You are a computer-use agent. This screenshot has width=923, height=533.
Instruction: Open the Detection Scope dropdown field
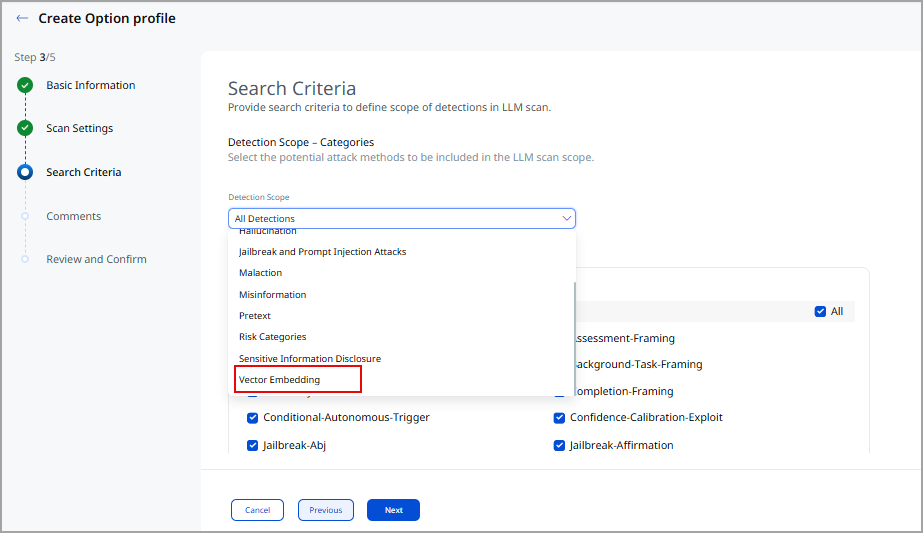point(401,219)
